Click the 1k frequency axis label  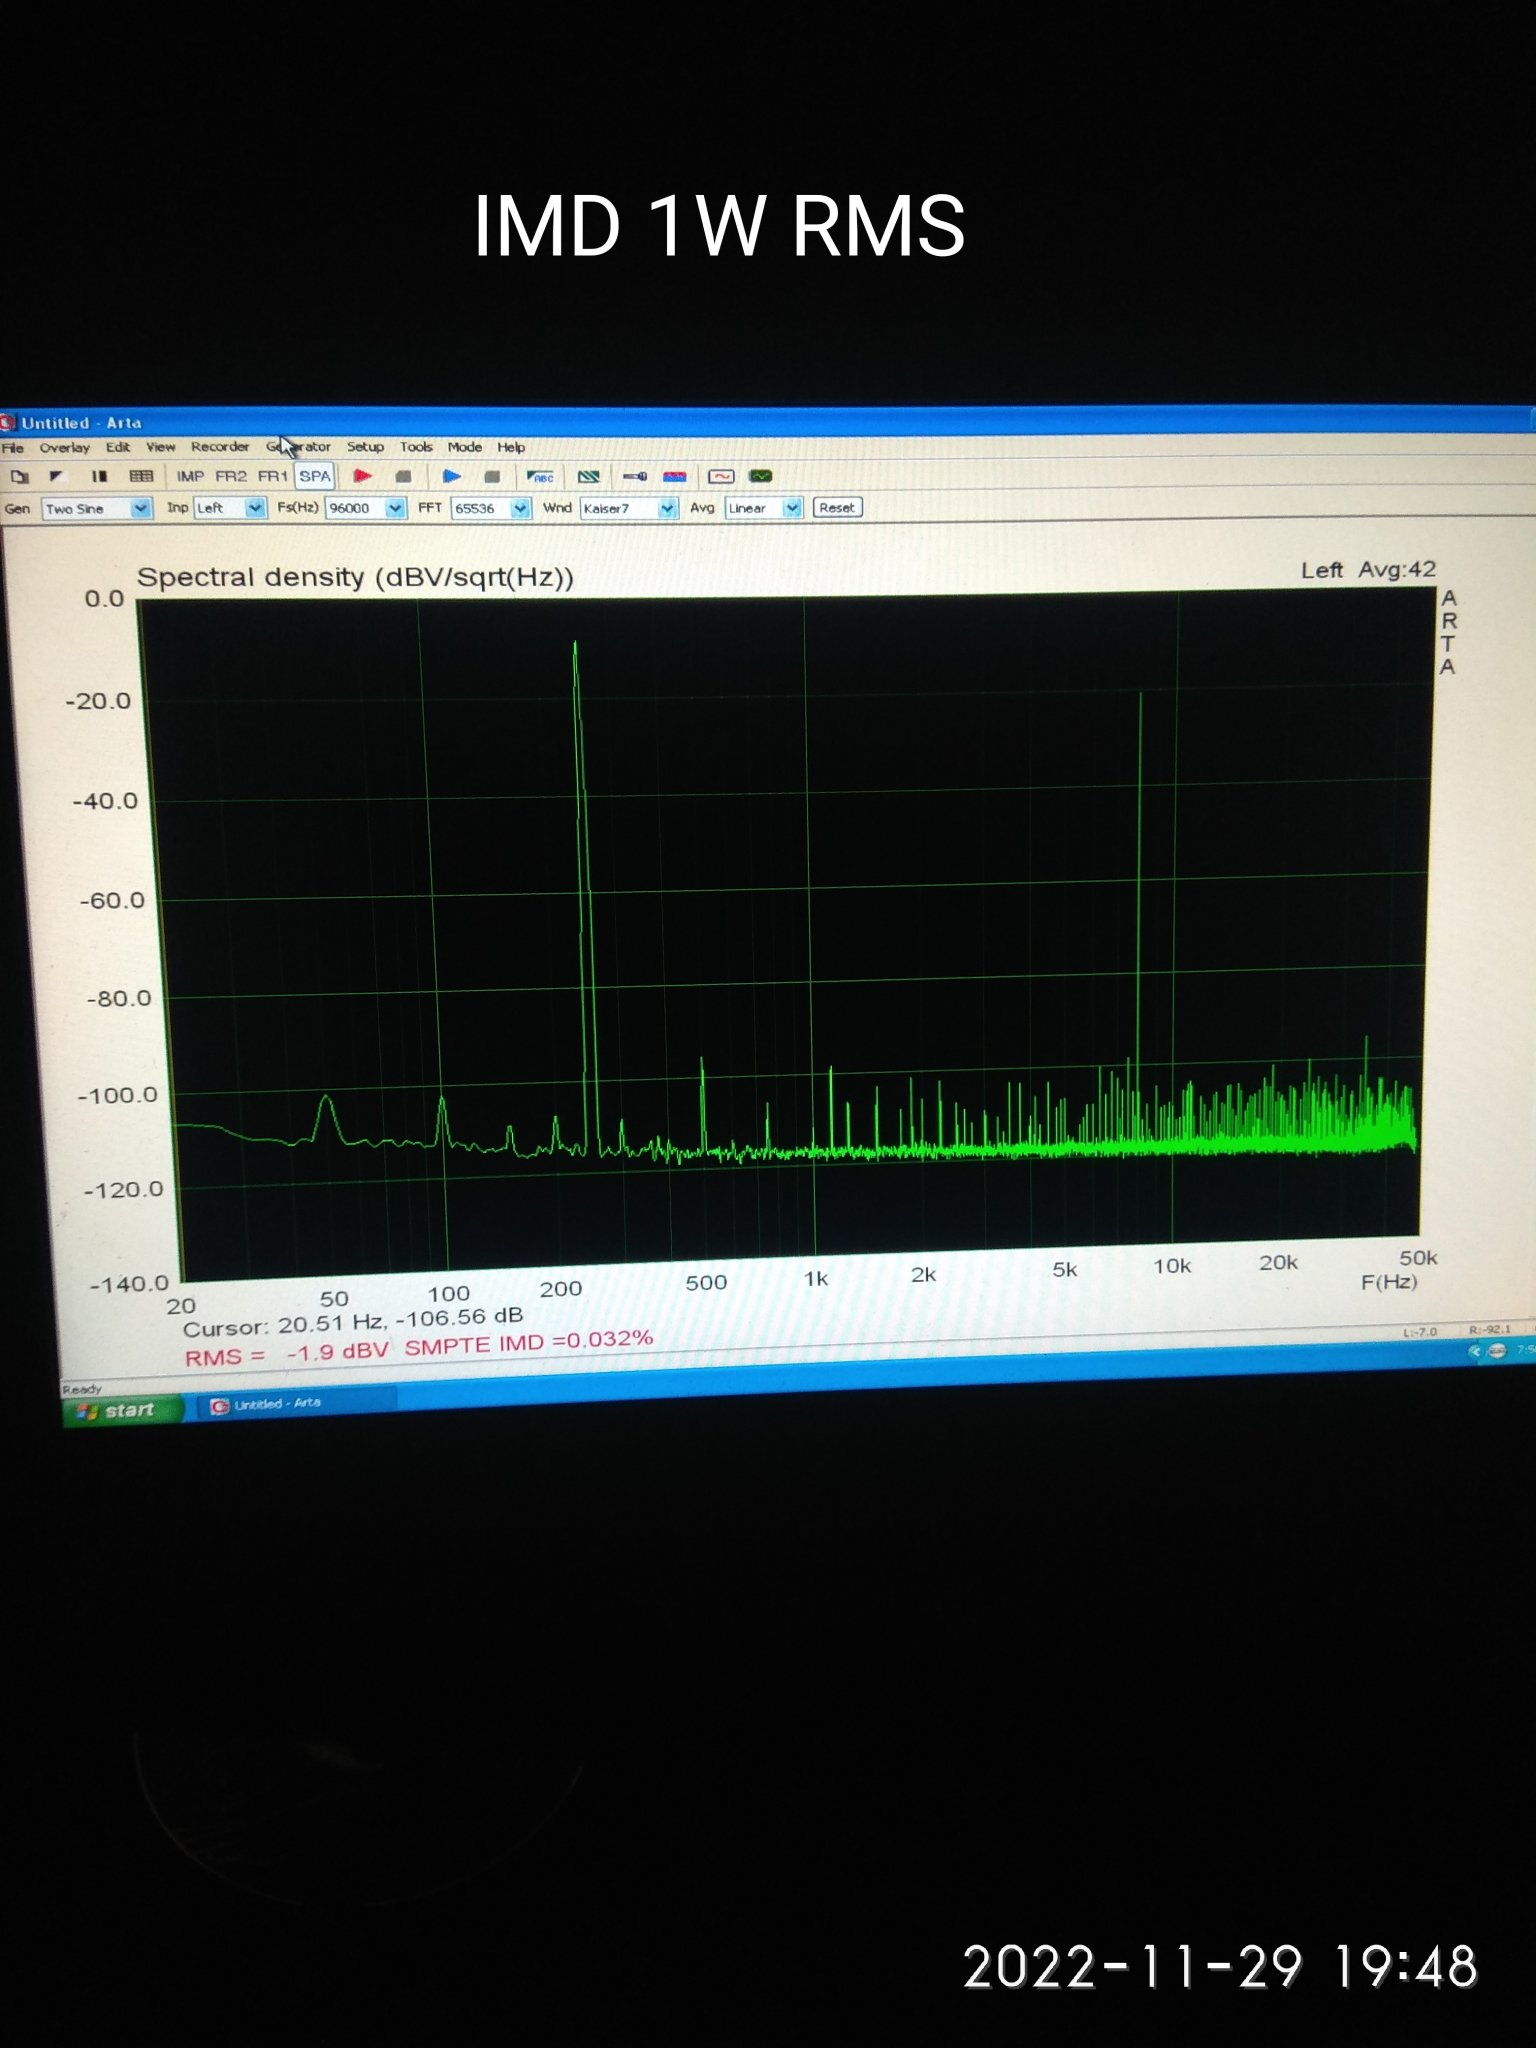pos(816,1279)
